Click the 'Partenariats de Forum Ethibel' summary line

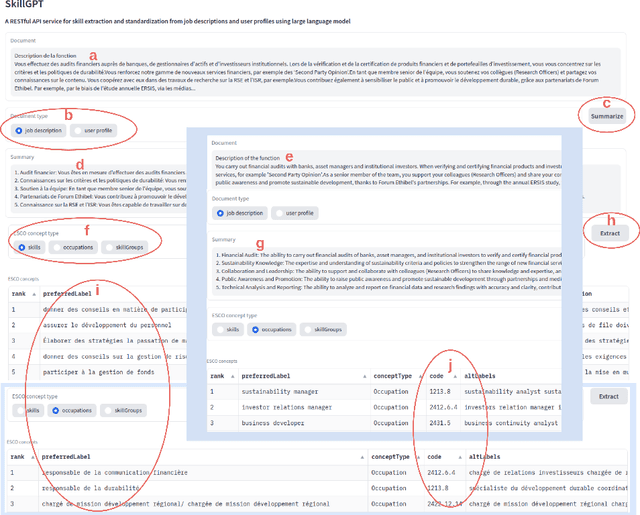[x=100, y=197]
